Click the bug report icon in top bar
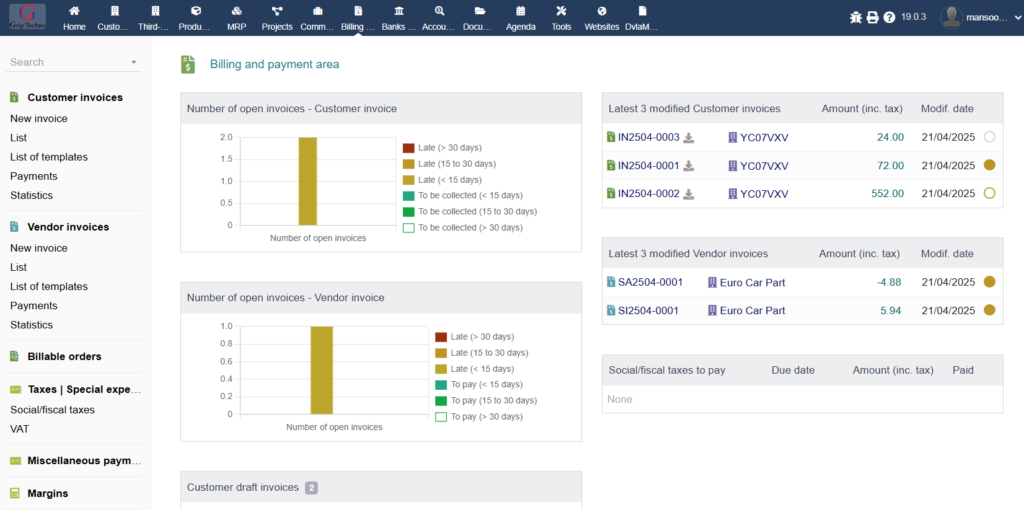Viewport: 1024px width, 510px height. [x=855, y=17]
